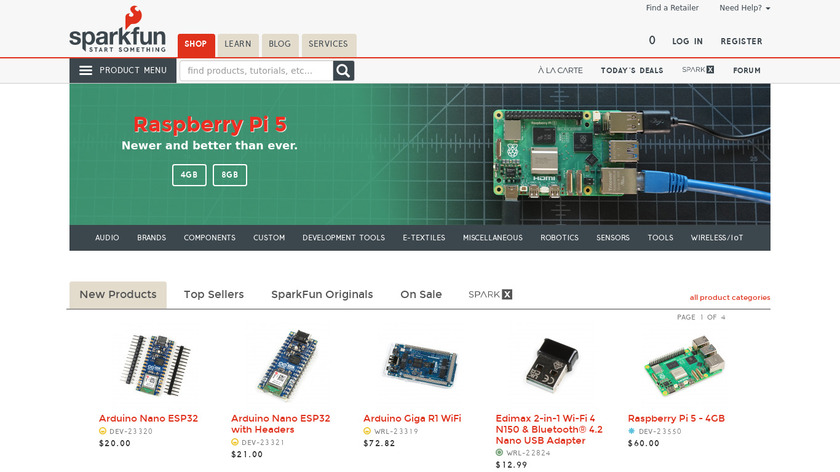Open the AUDIO category
Image resolution: width=840 pixels, height=472 pixels.
pyautogui.click(x=107, y=238)
